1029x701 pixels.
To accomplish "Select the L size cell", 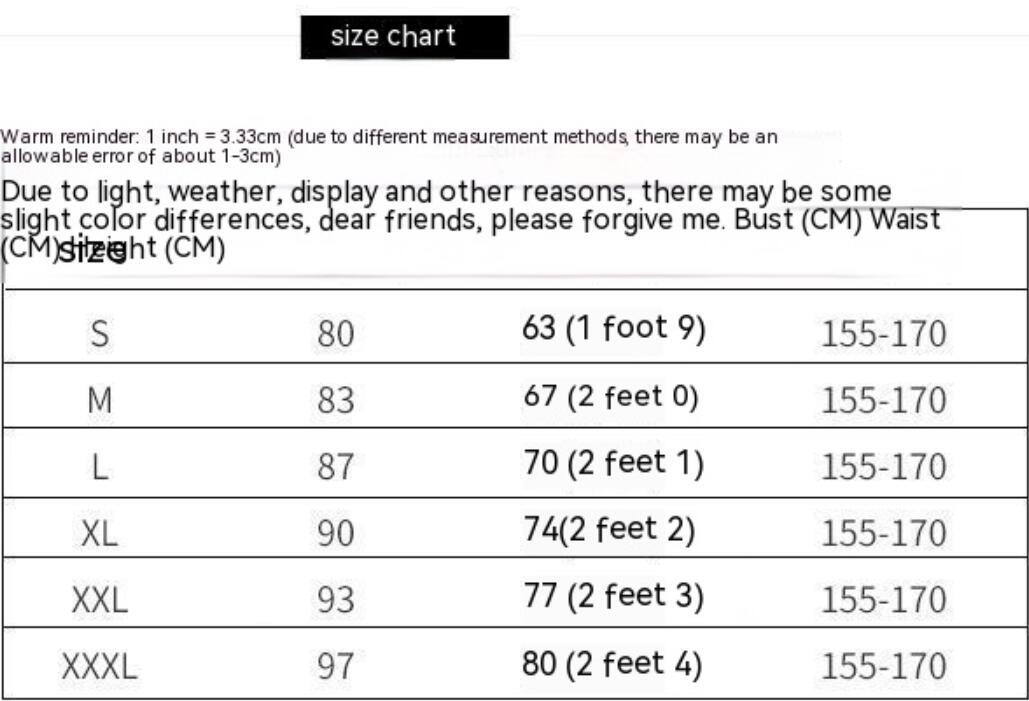I will click(x=99, y=467).
